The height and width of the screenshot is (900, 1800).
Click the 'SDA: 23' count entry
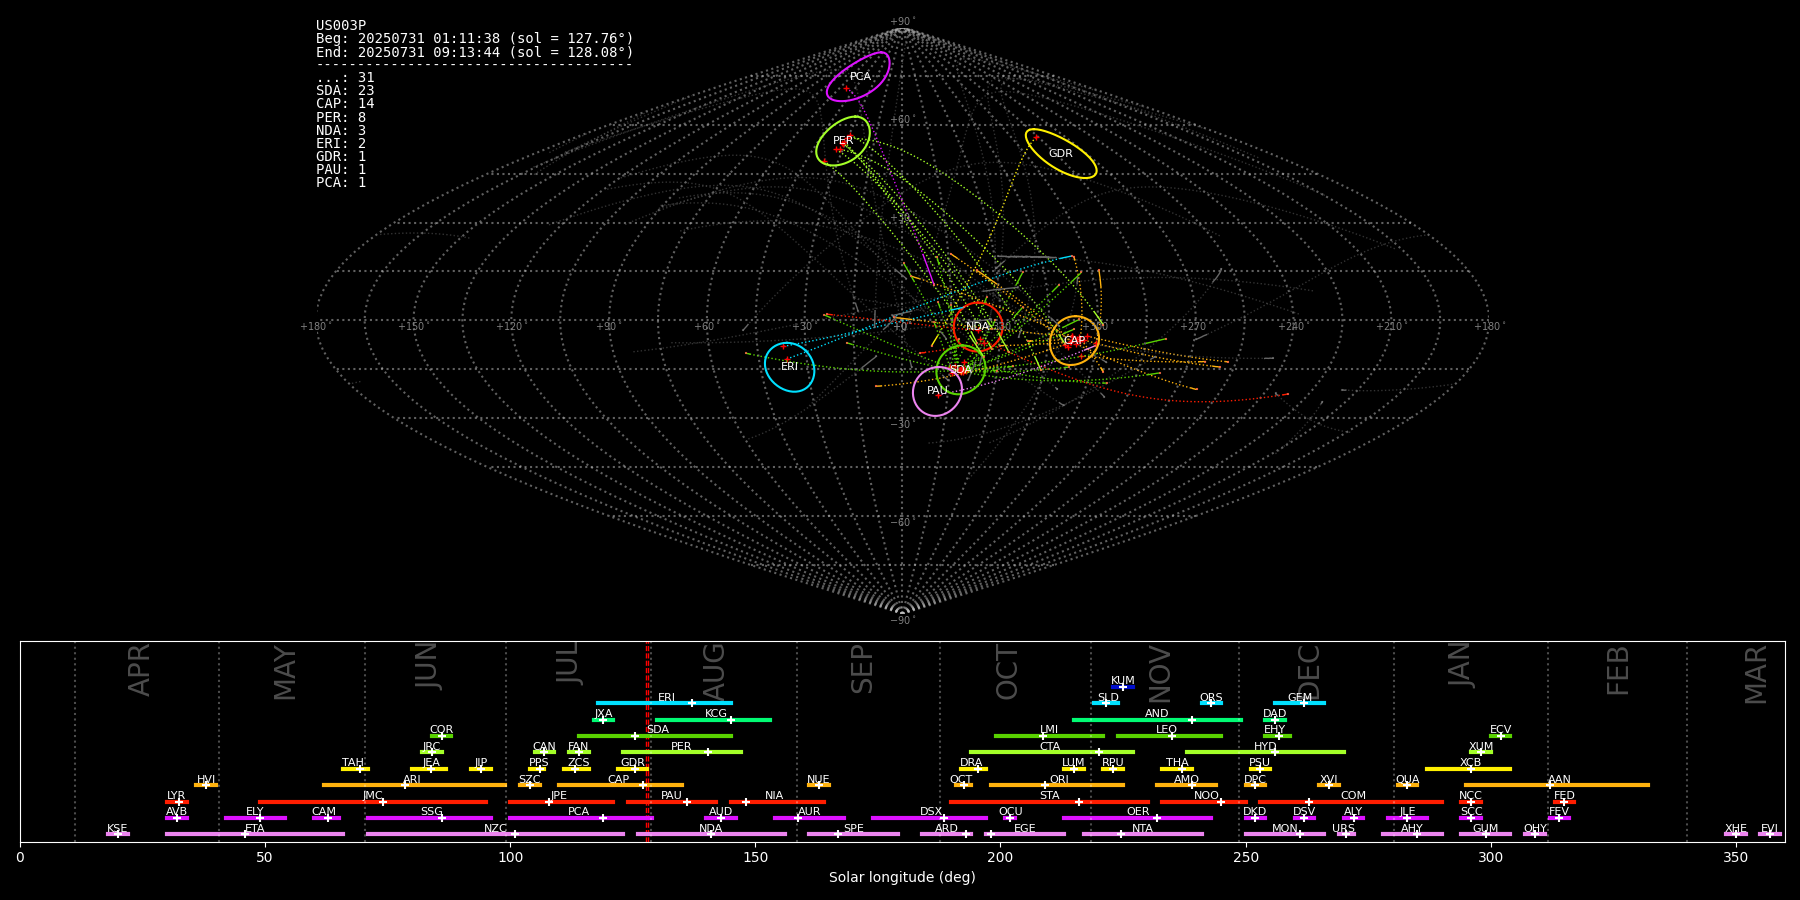point(345,91)
